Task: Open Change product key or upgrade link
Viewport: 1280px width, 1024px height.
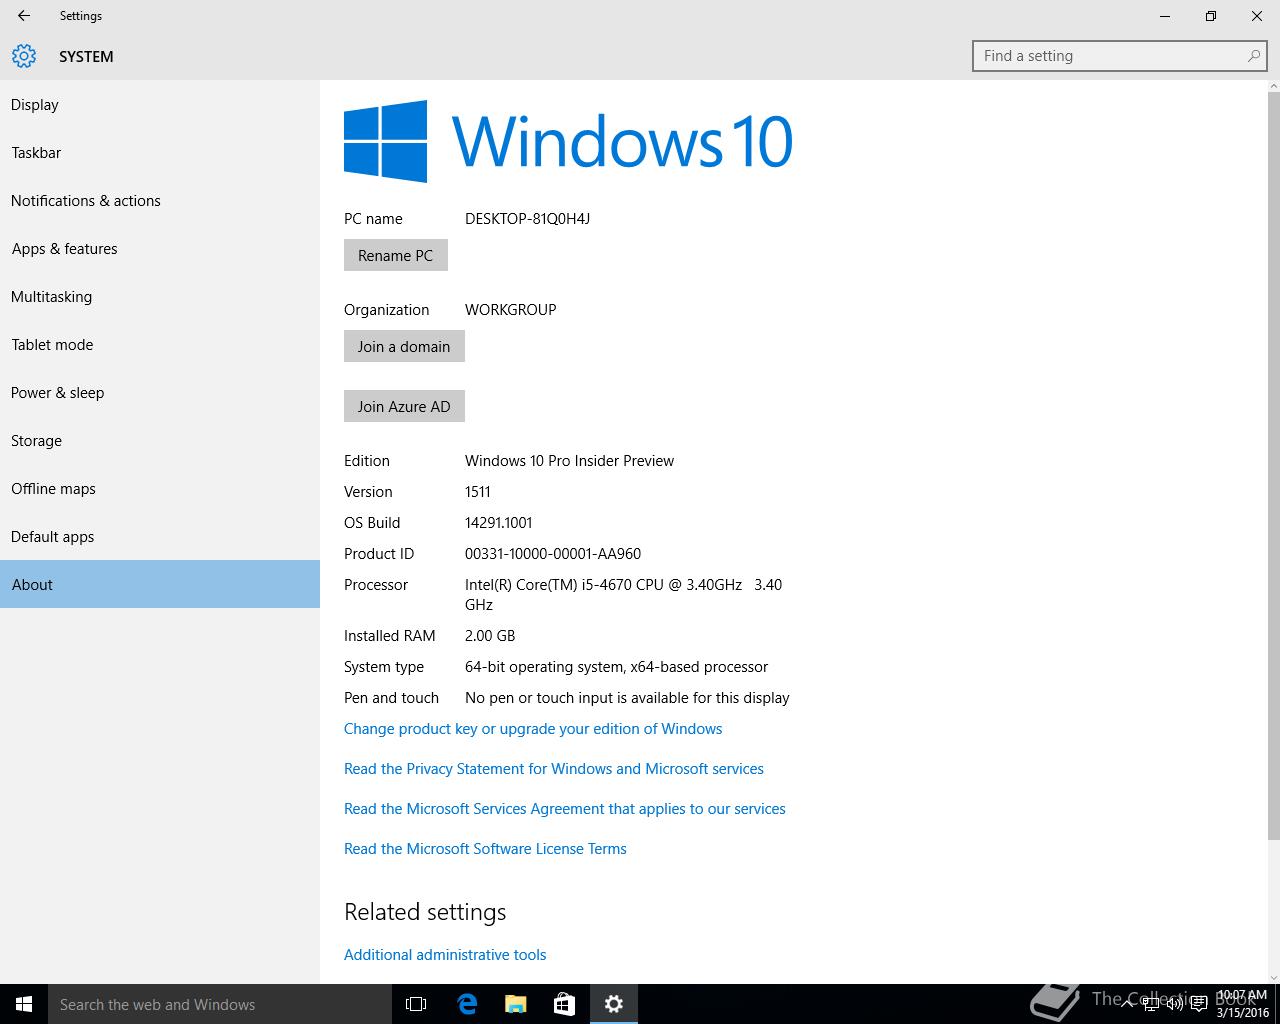Action: tap(533, 728)
